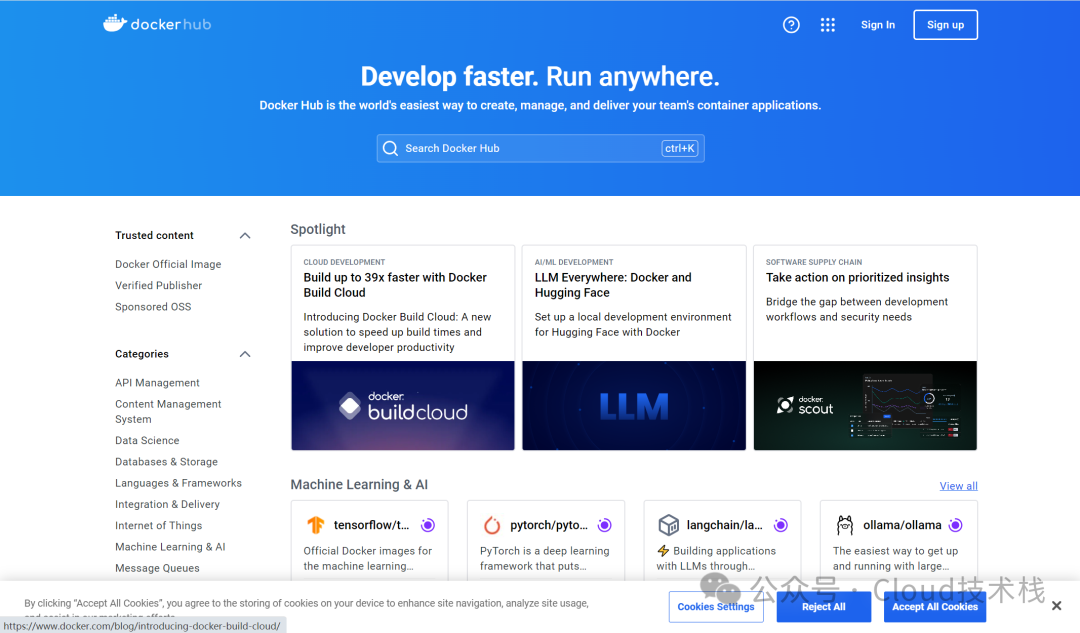Open the apps grid menu icon
1080x633 pixels.
828,25
